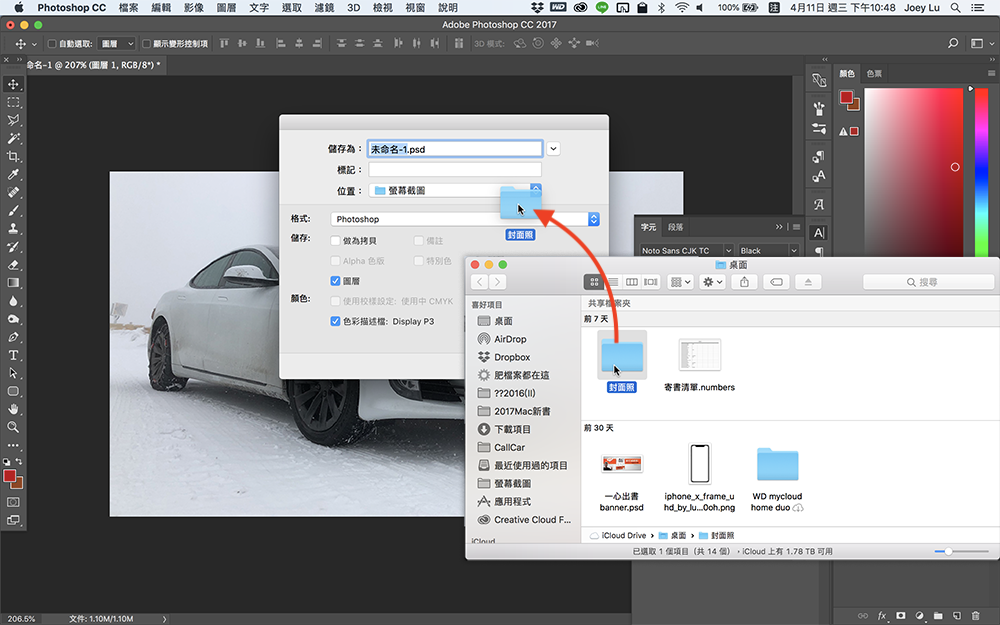This screenshot has height=625, width=1000.
Task: Select the Healing Brush tool
Action: click(13, 192)
